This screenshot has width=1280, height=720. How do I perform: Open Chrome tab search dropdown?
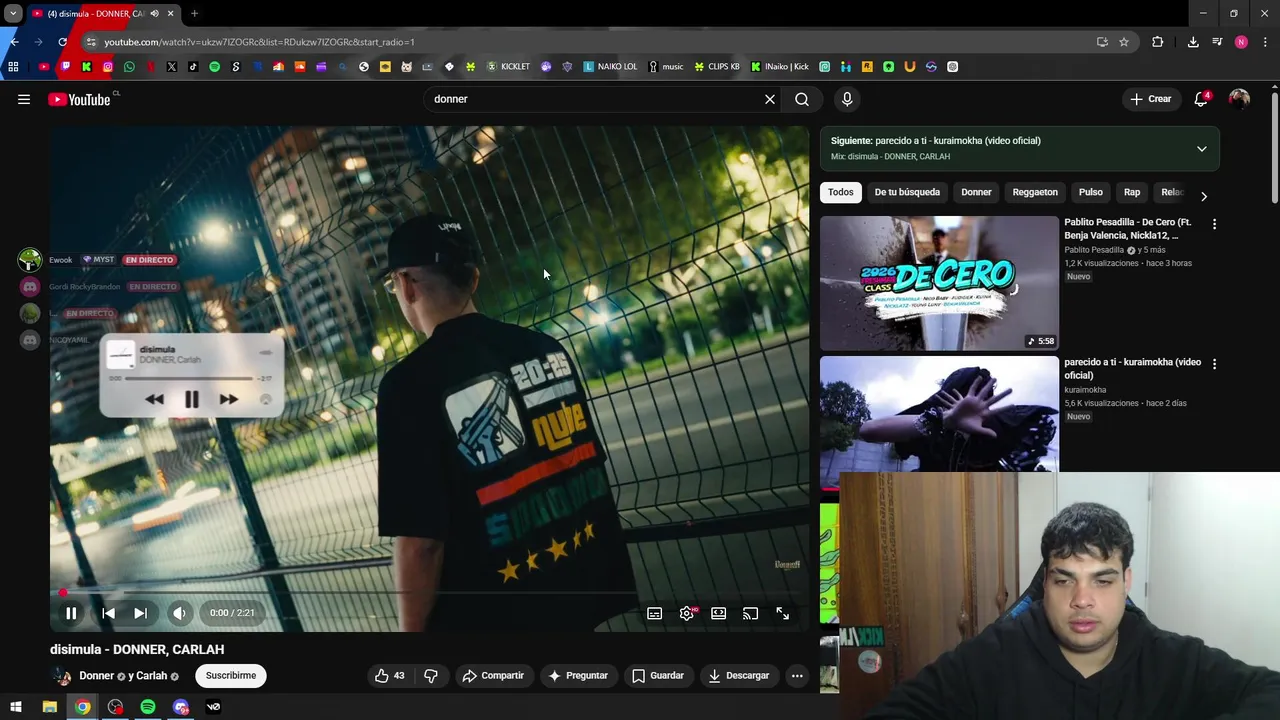click(x=13, y=14)
